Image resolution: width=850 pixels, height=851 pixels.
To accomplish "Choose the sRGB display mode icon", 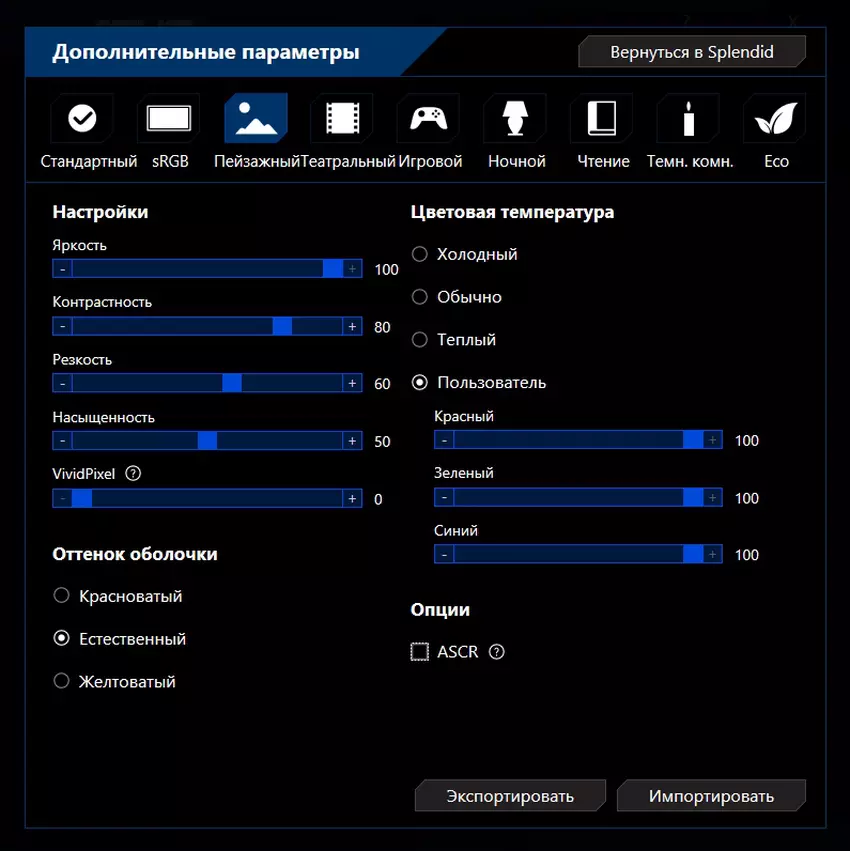I will pos(168,119).
